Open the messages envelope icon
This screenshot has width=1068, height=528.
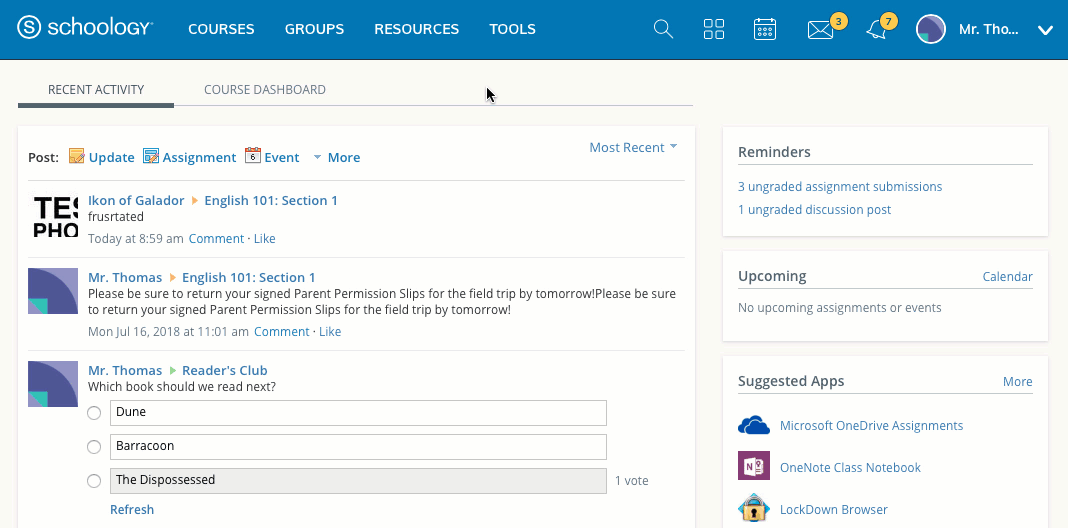(820, 30)
